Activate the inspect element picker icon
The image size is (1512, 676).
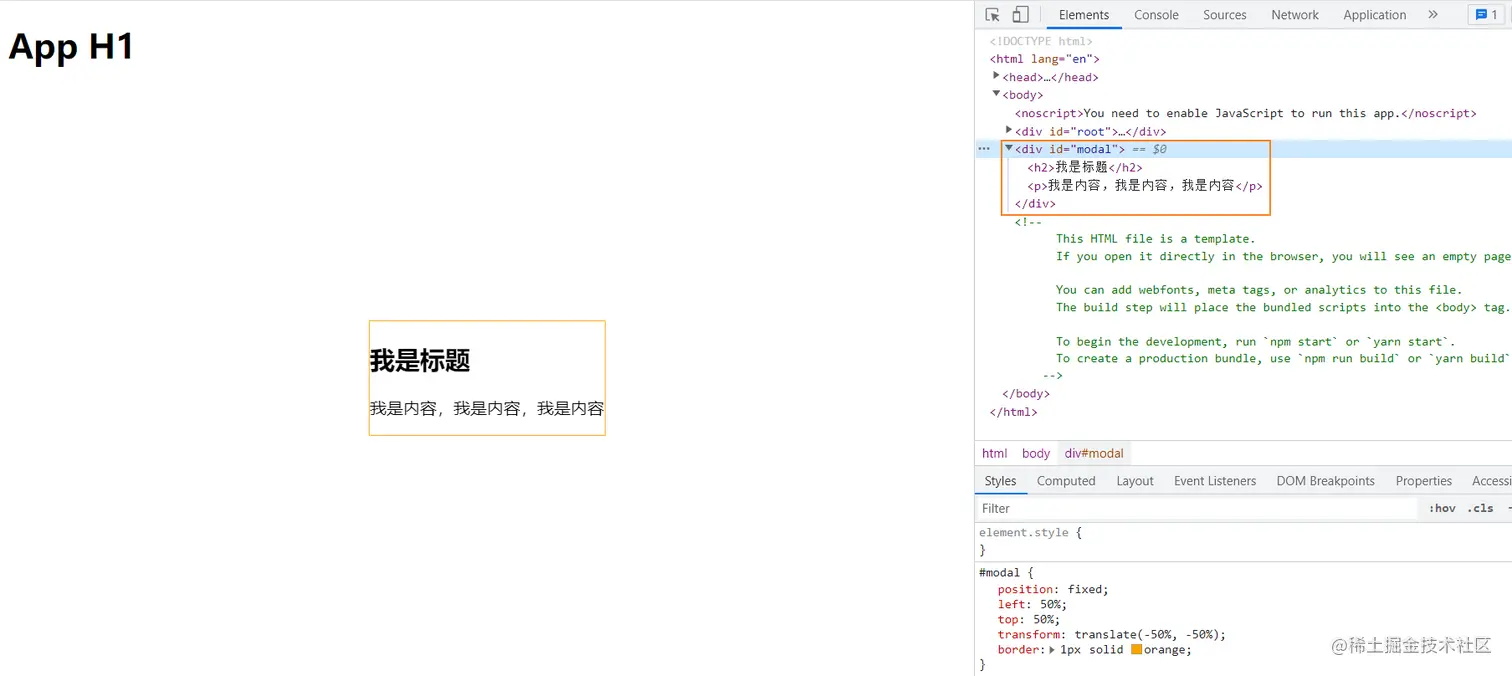click(992, 15)
